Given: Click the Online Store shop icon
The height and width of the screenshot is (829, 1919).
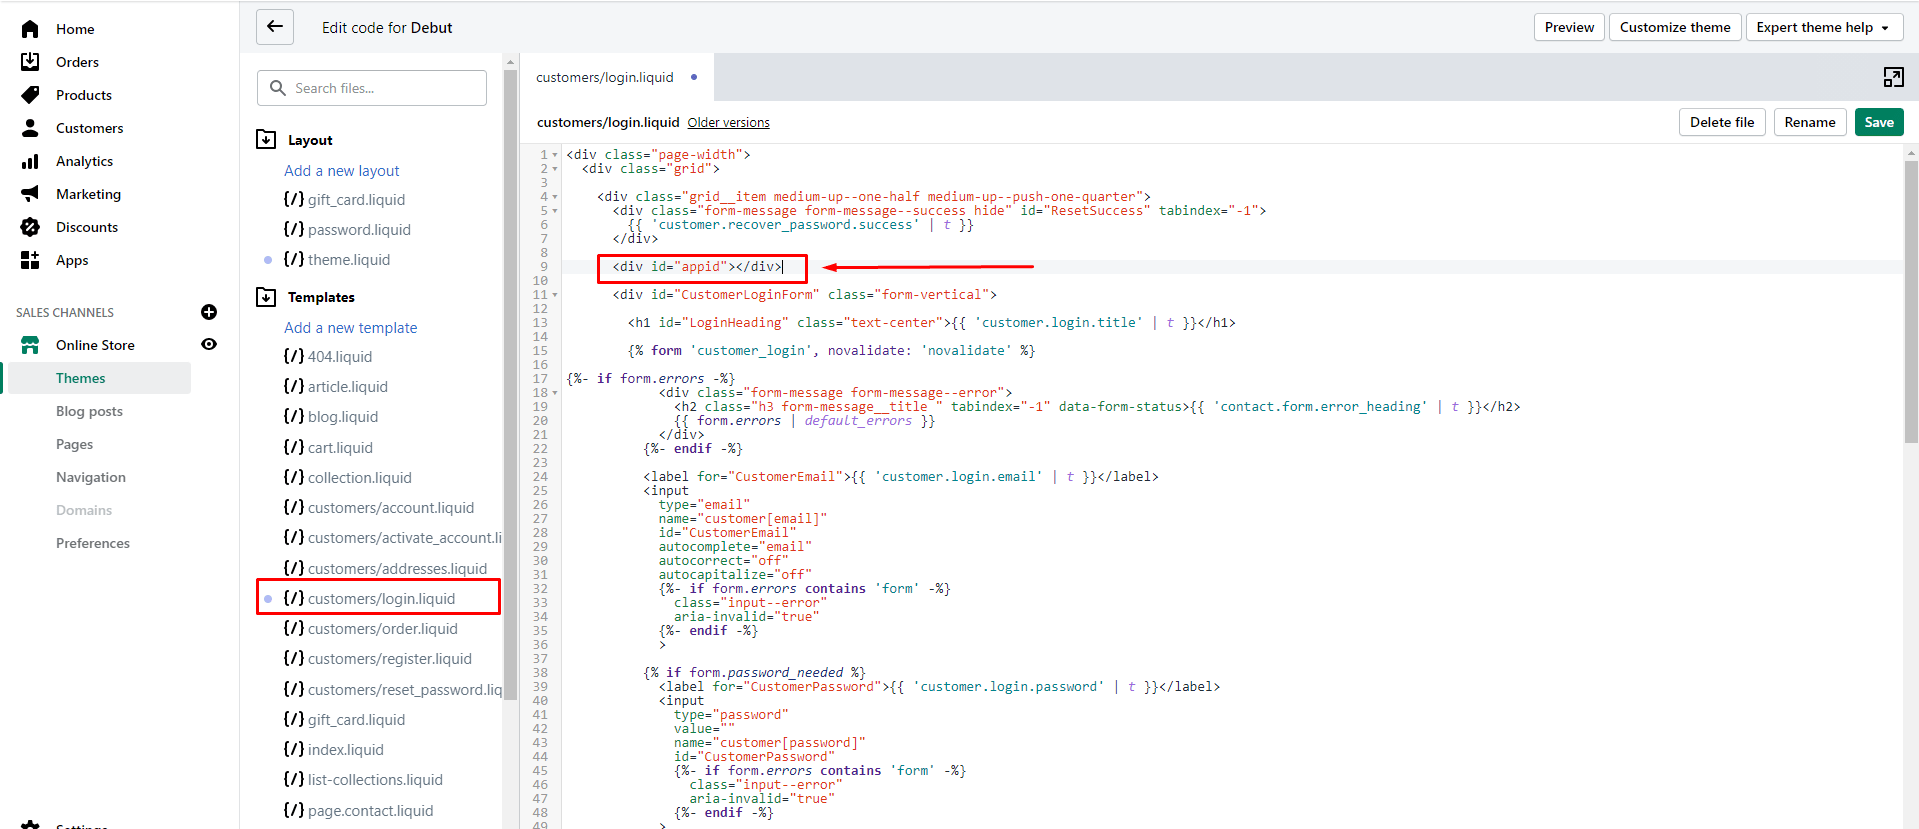Looking at the screenshot, I should 30,345.
